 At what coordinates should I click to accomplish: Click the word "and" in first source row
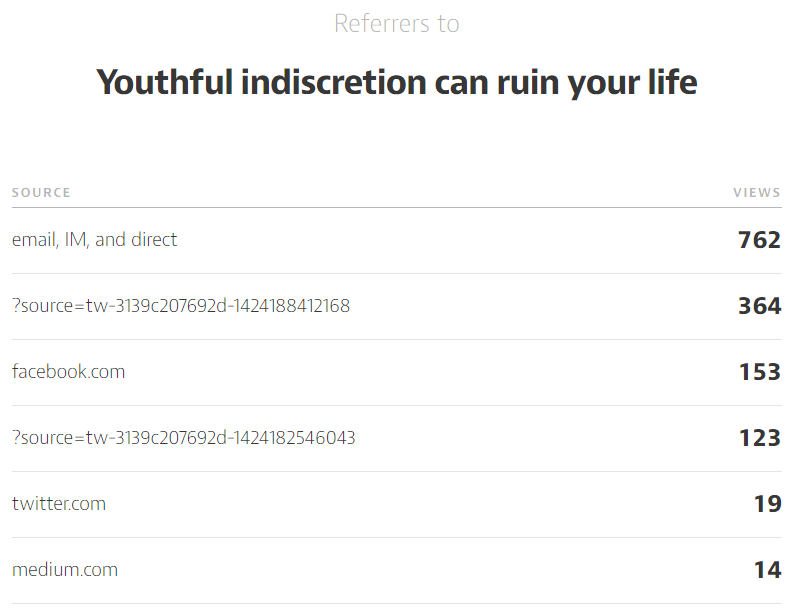(110, 240)
